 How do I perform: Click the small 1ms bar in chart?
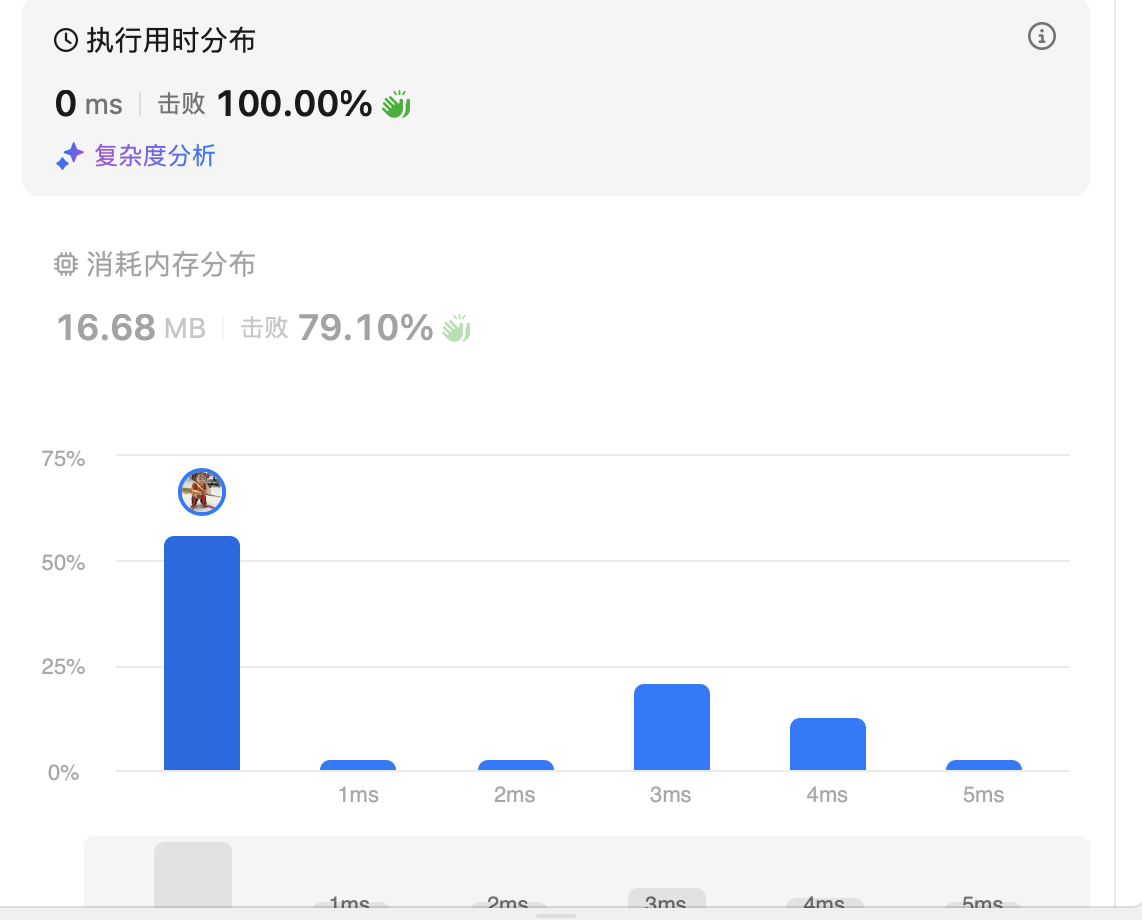pos(358,765)
